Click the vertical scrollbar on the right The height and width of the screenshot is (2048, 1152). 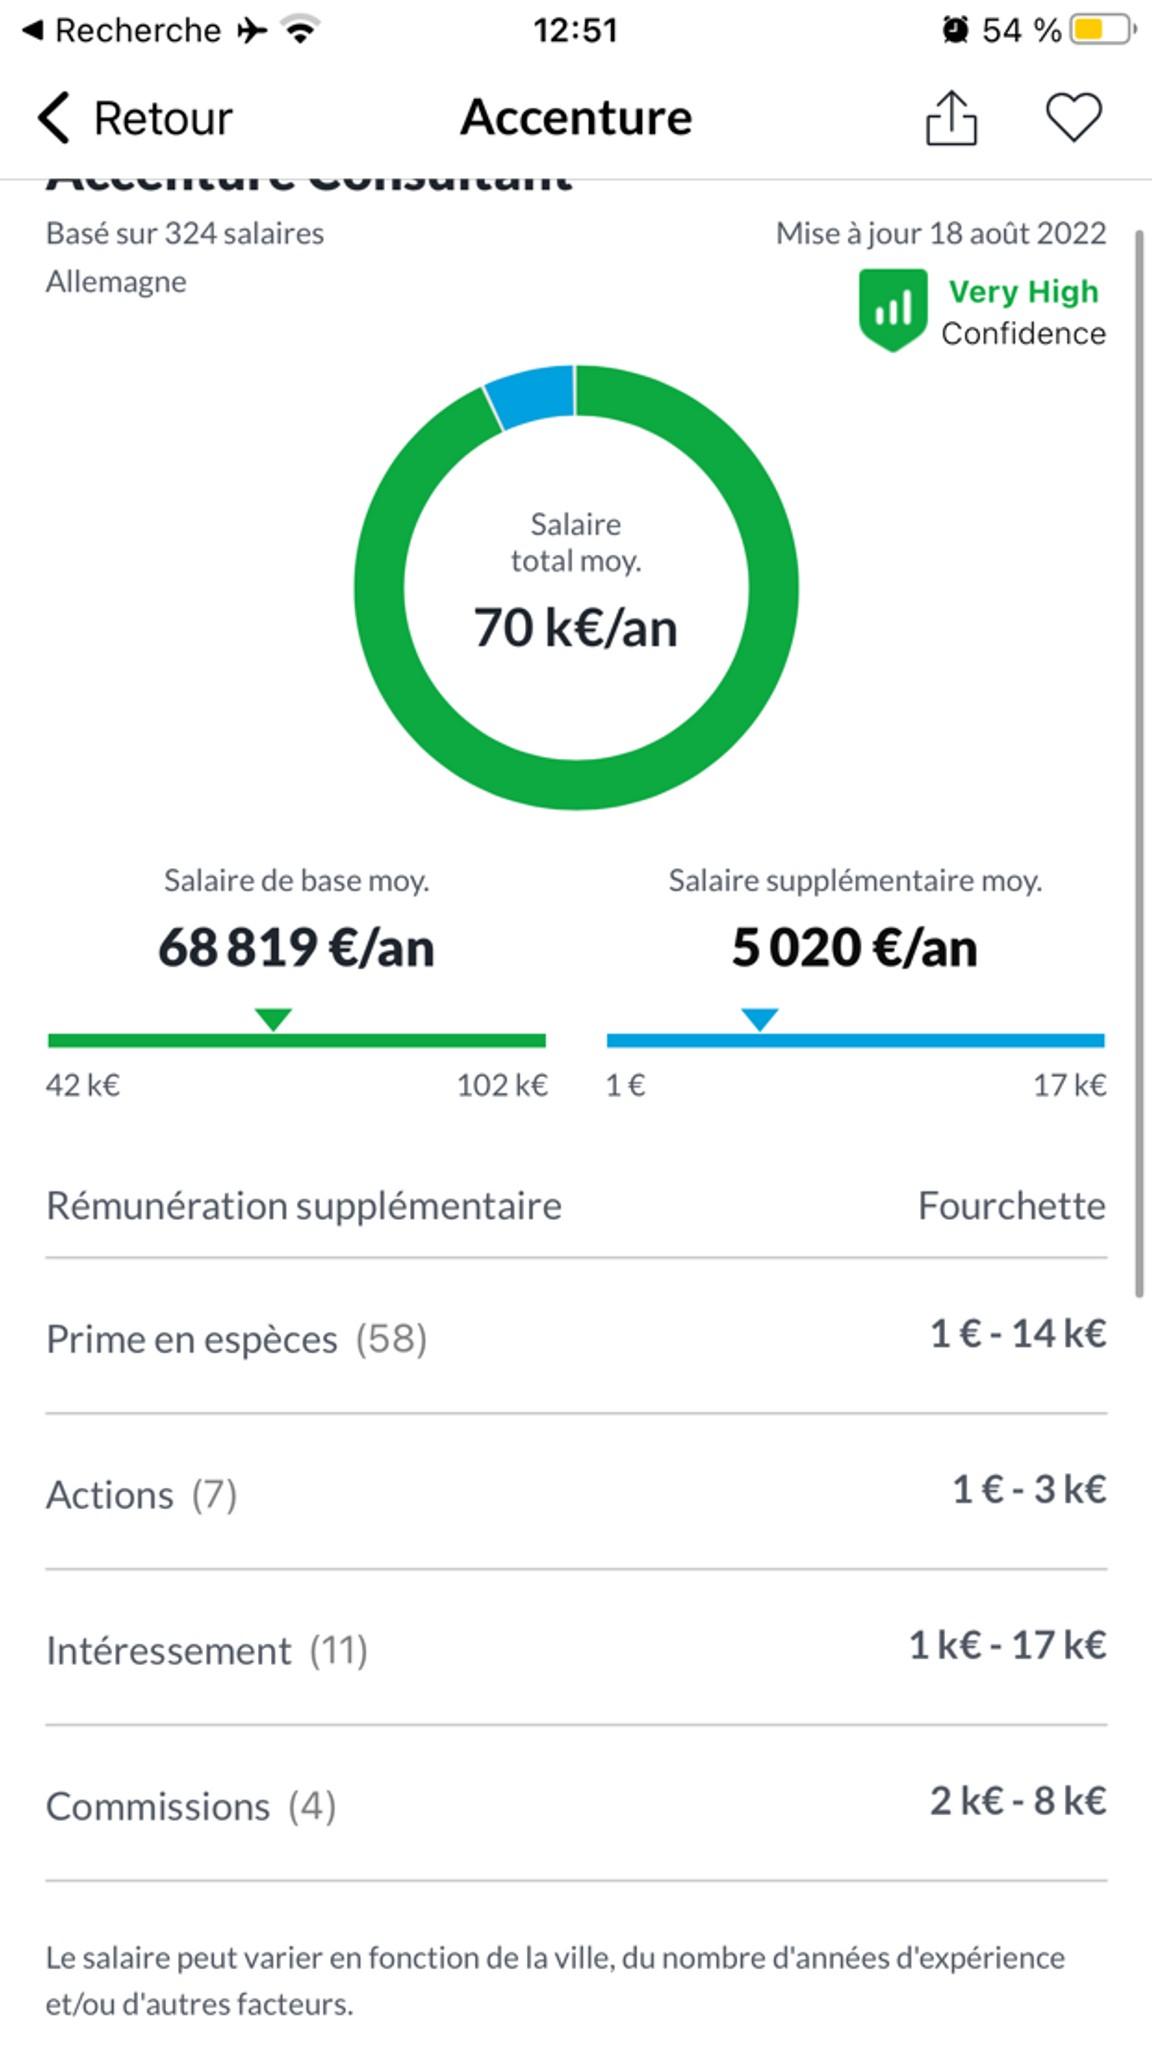click(x=1139, y=764)
